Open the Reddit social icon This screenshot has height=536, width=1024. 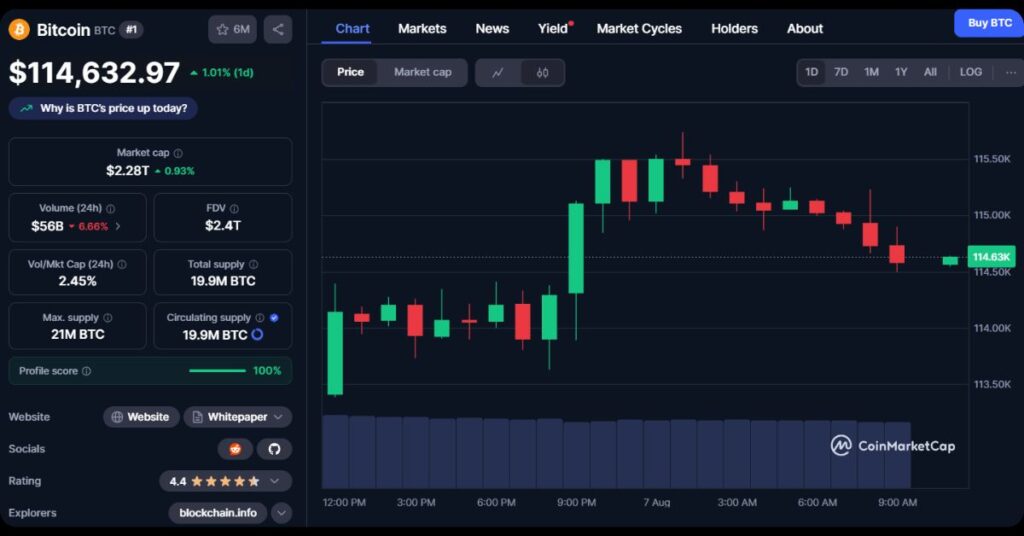(x=235, y=449)
